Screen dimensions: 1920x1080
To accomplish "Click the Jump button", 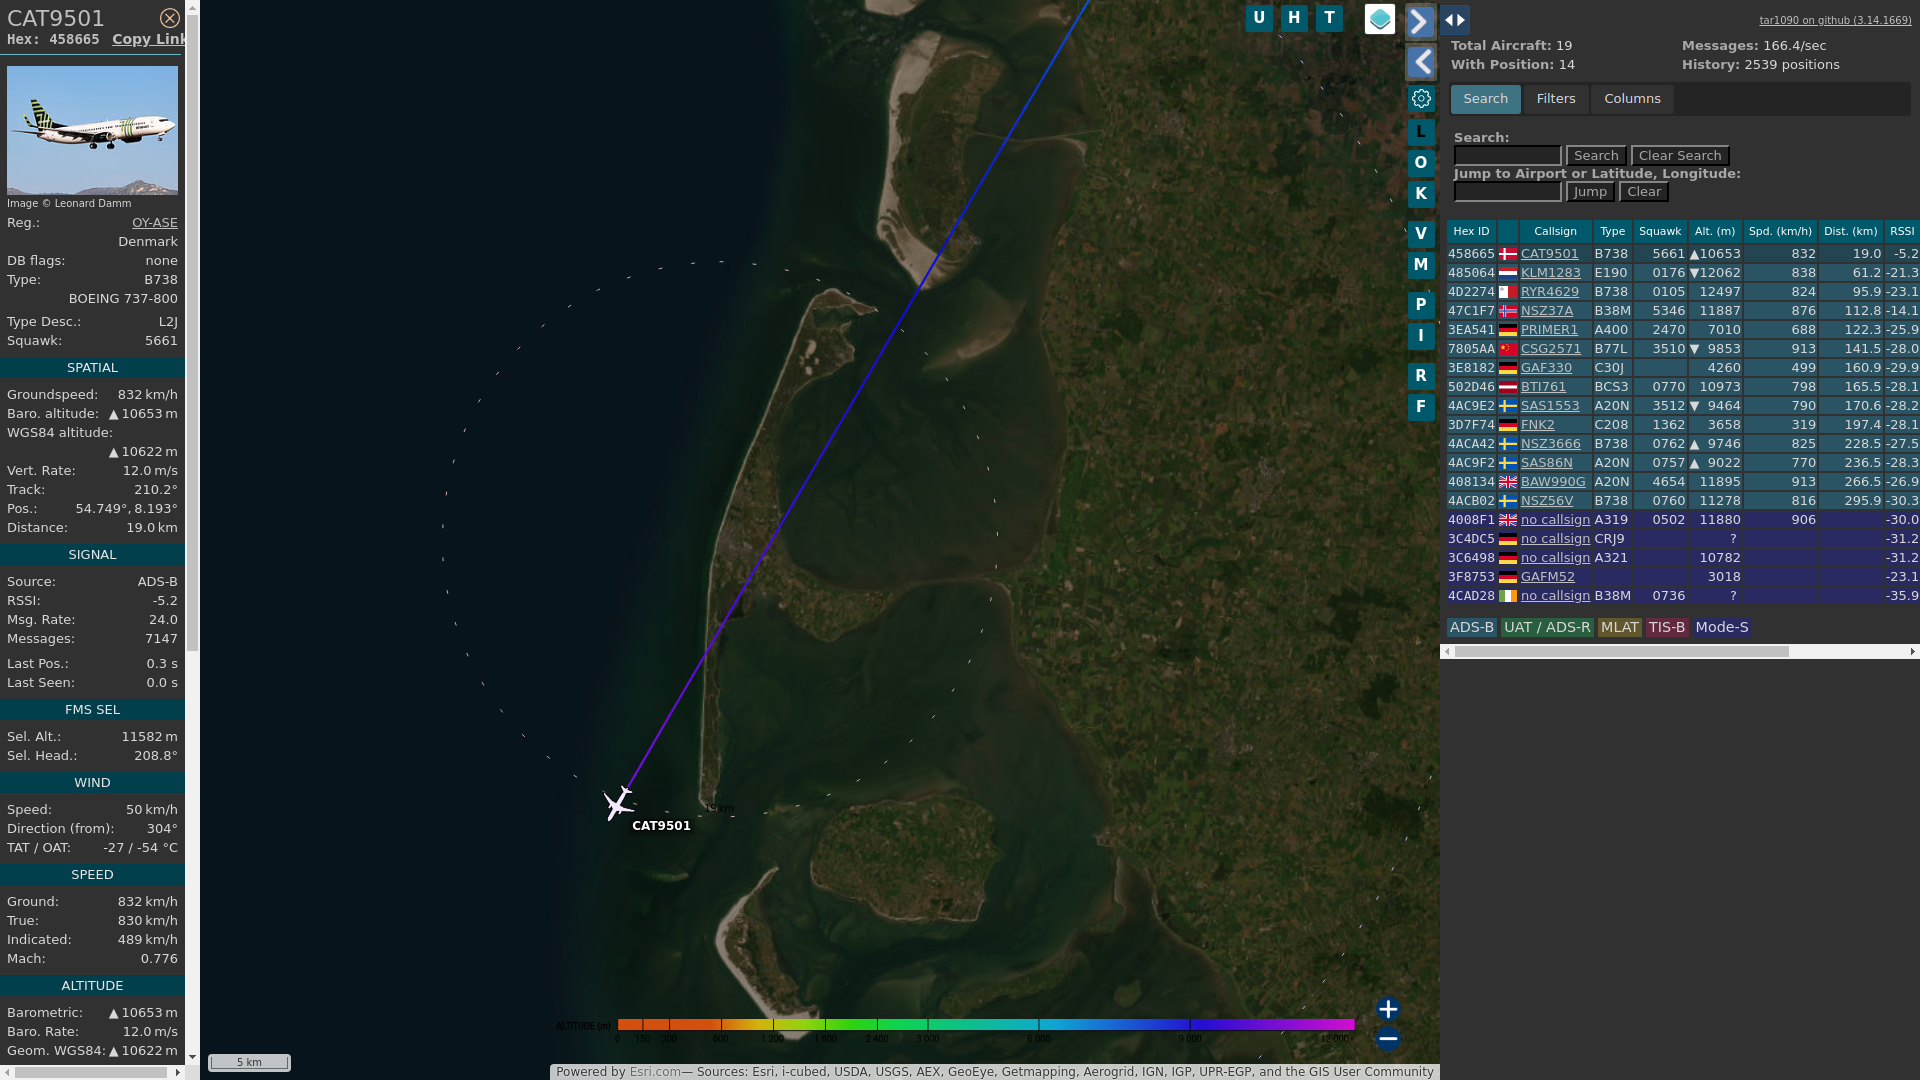I will point(1590,192).
